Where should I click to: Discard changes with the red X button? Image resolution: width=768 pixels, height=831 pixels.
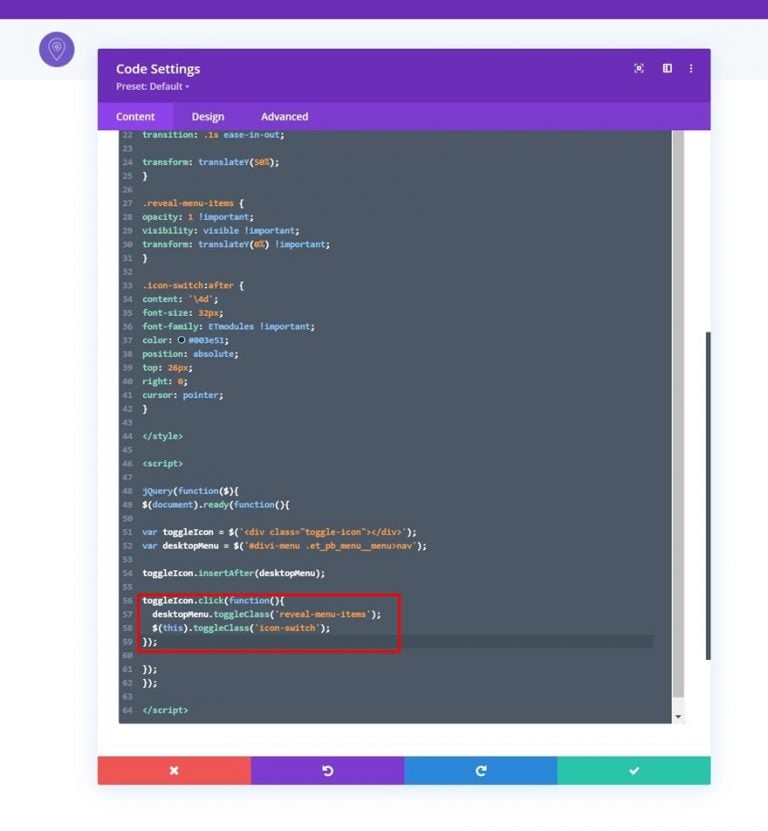click(174, 770)
